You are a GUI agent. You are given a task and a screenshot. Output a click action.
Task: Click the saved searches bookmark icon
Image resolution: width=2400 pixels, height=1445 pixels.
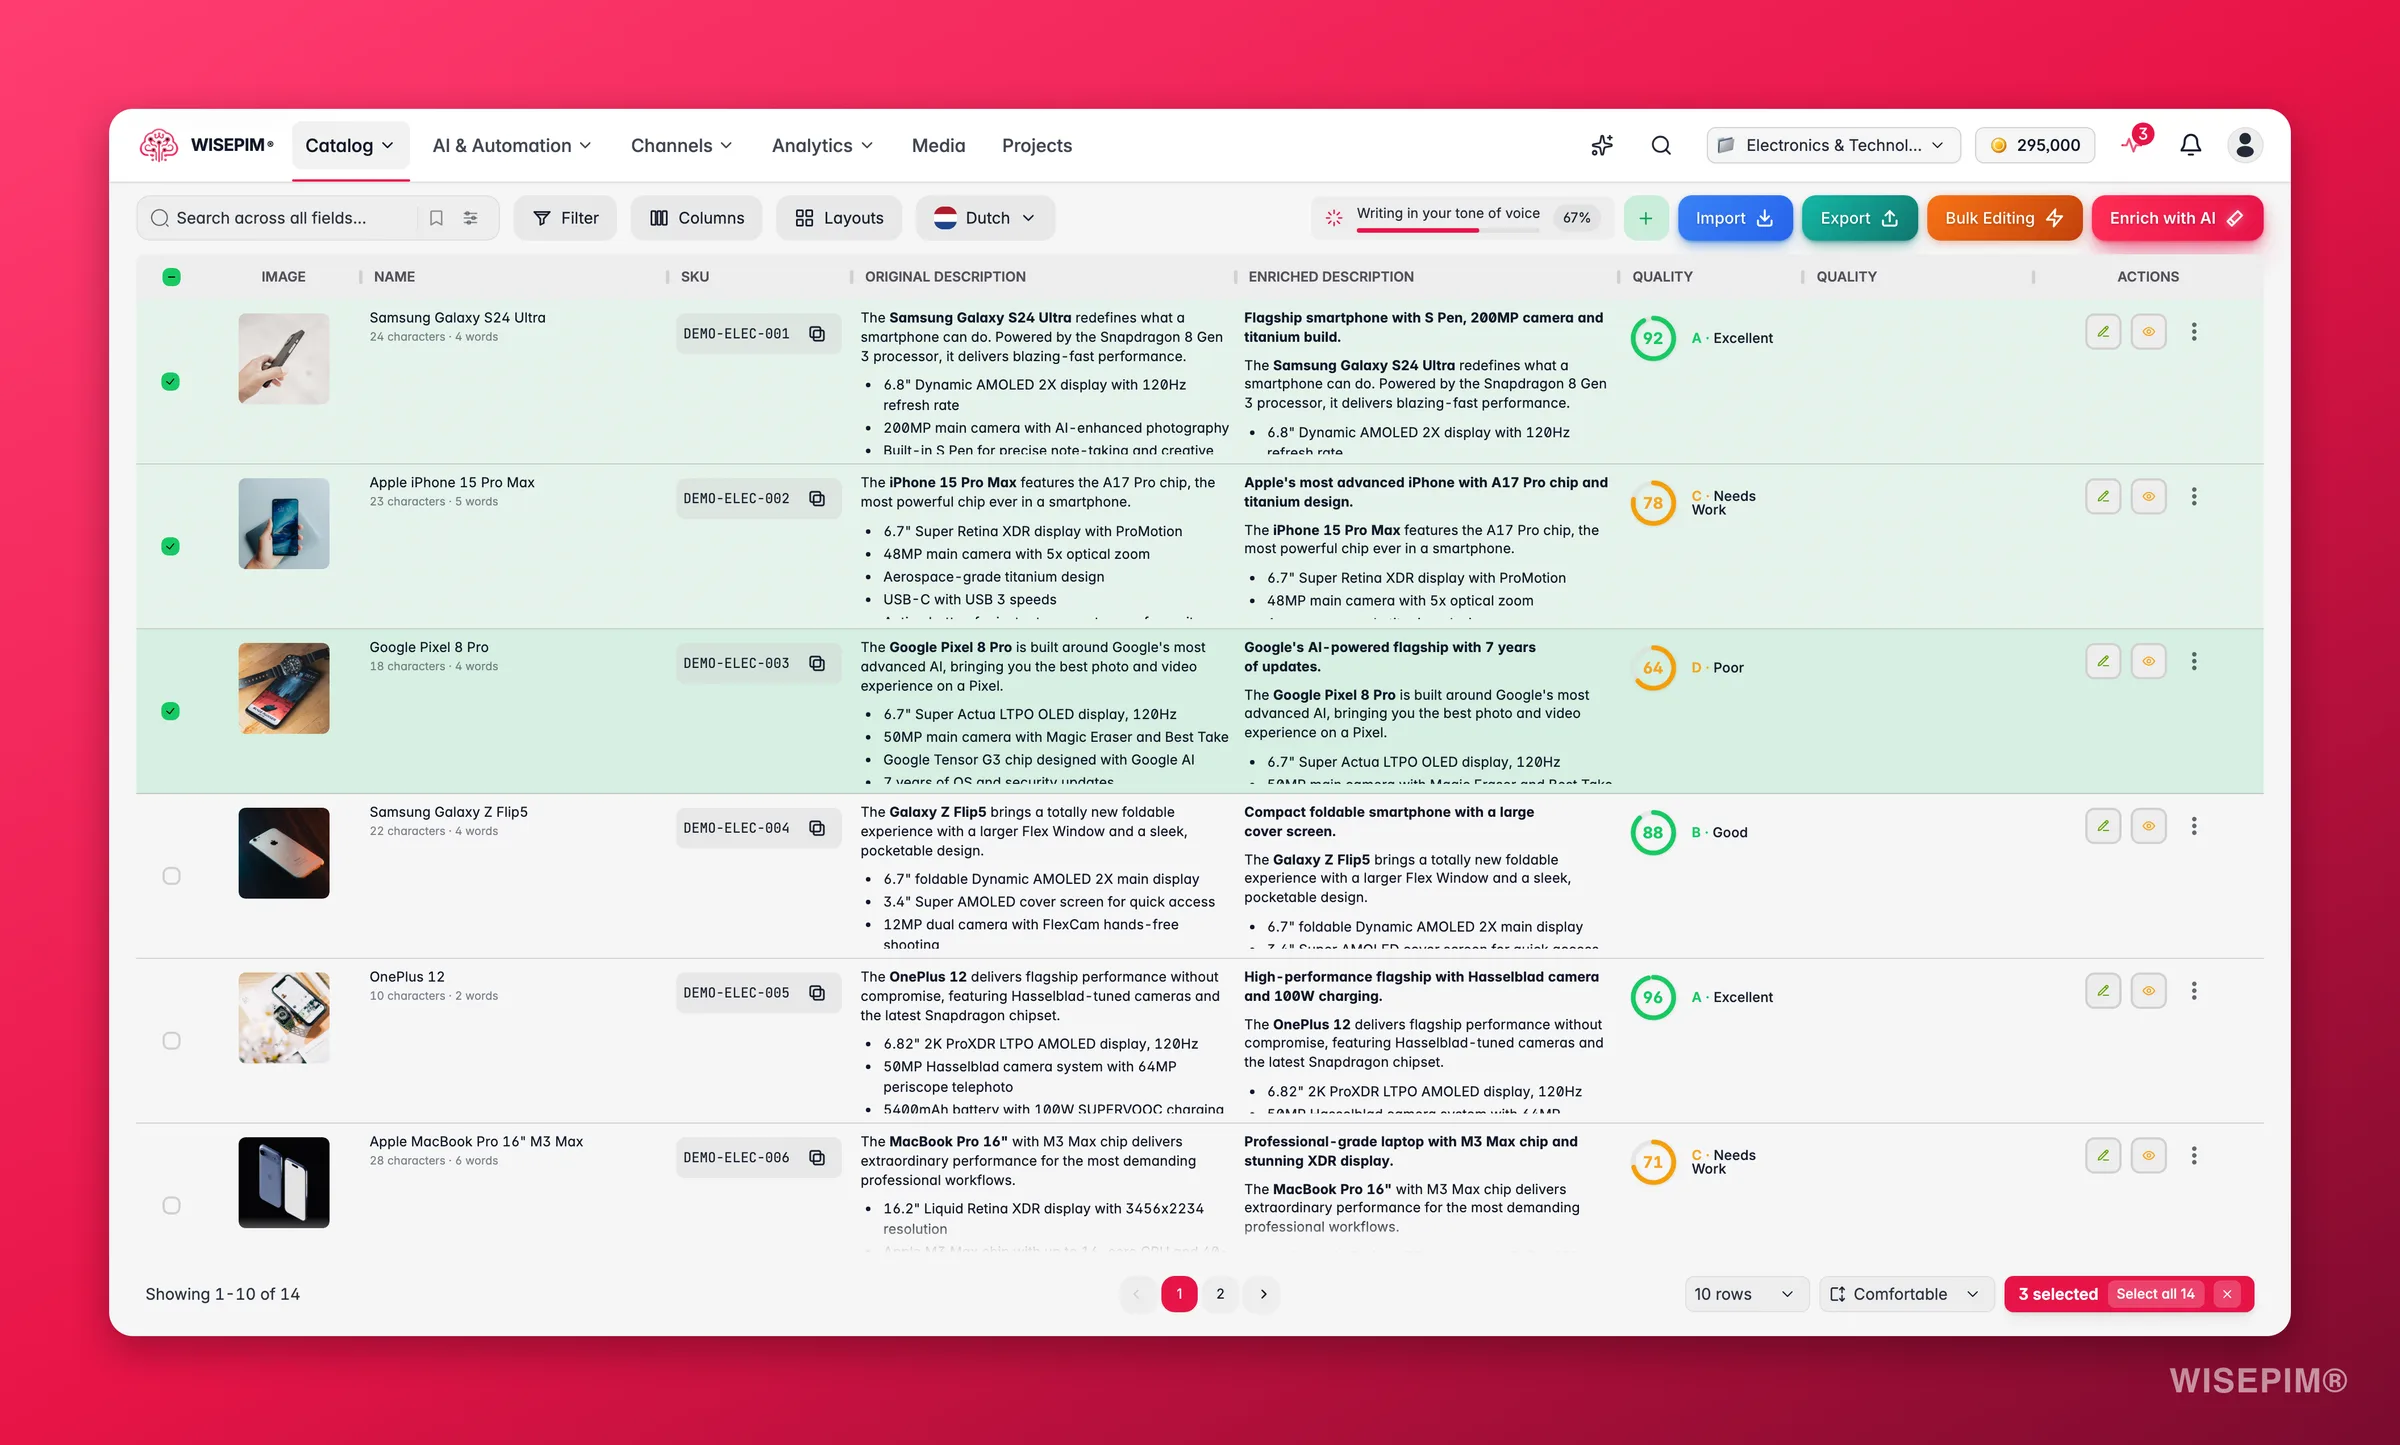[436, 218]
